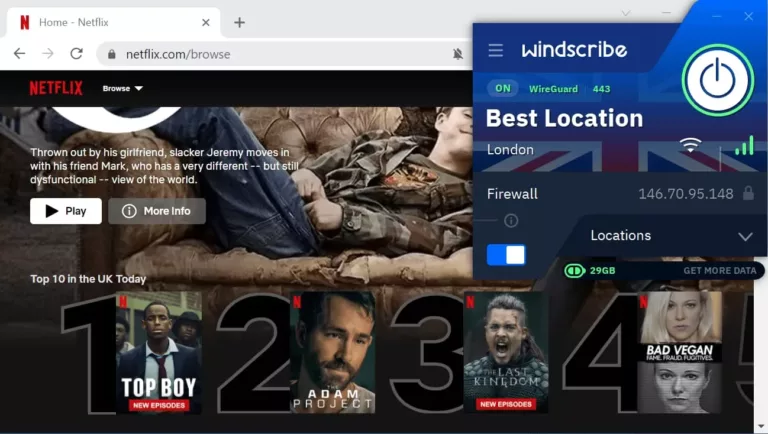
Task: Open the Bad Vegan thumbnail
Action: [679, 353]
